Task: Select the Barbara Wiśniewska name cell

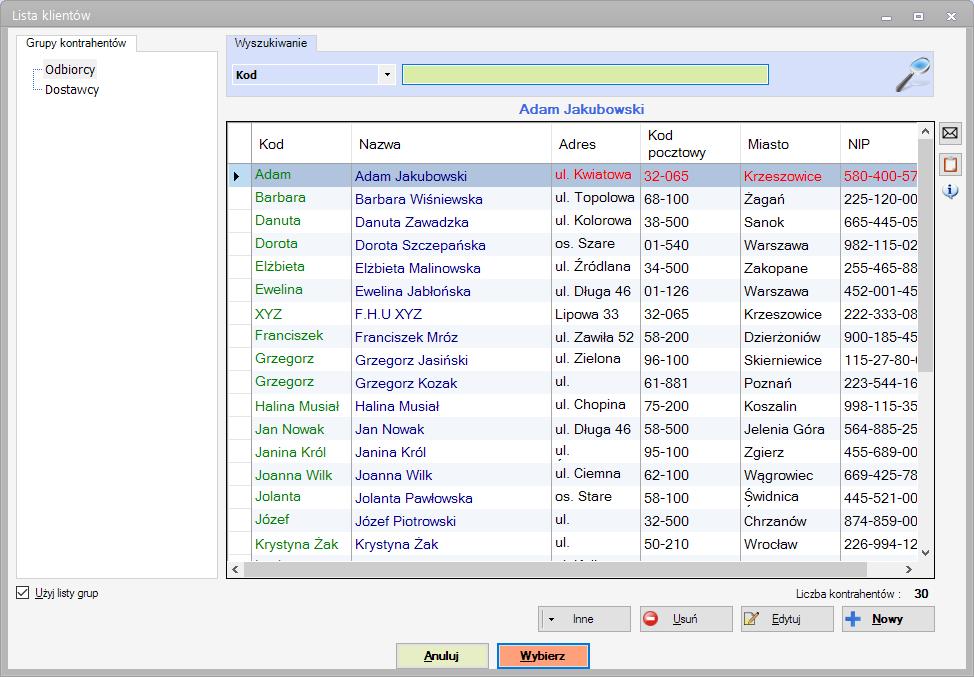Action: coord(451,199)
